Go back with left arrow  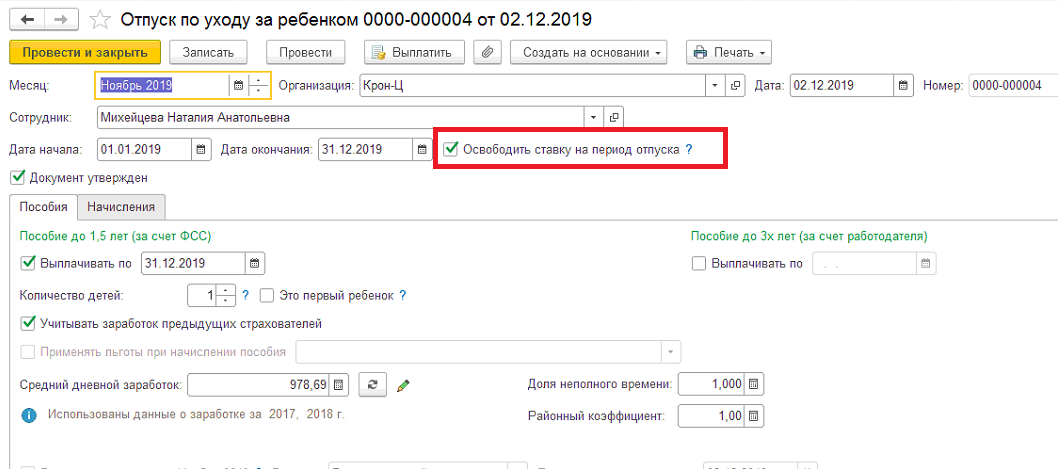pyautogui.click(x=28, y=20)
